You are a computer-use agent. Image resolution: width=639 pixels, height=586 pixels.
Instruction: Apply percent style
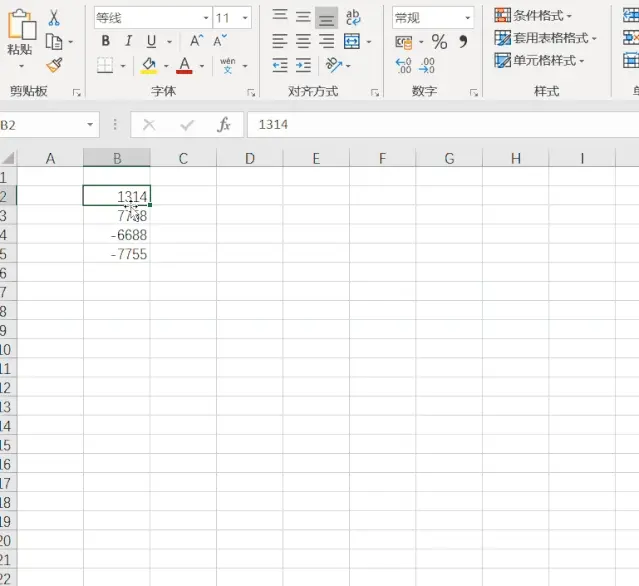tap(439, 42)
